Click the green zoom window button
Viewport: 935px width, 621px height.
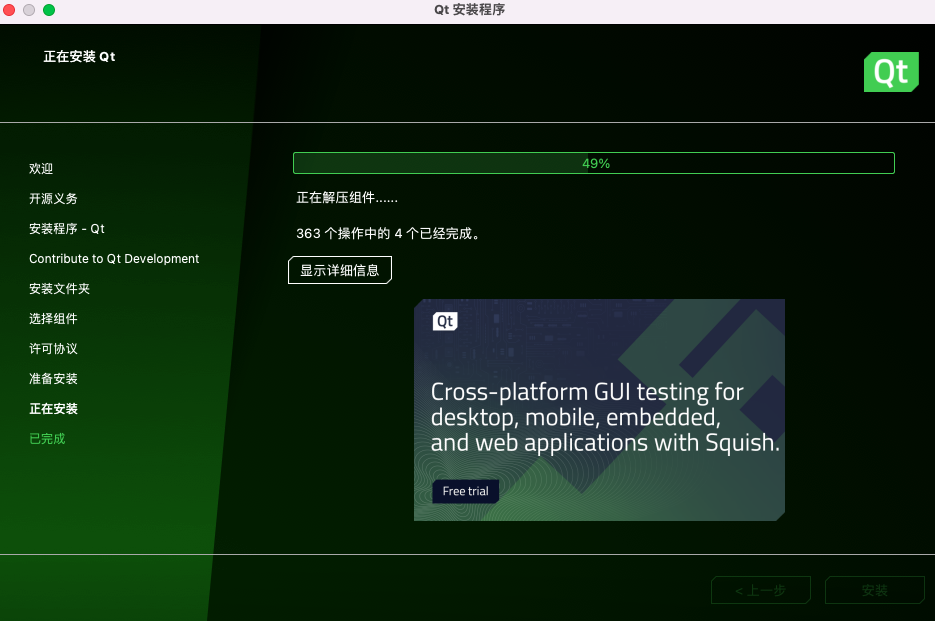tap(49, 10)
